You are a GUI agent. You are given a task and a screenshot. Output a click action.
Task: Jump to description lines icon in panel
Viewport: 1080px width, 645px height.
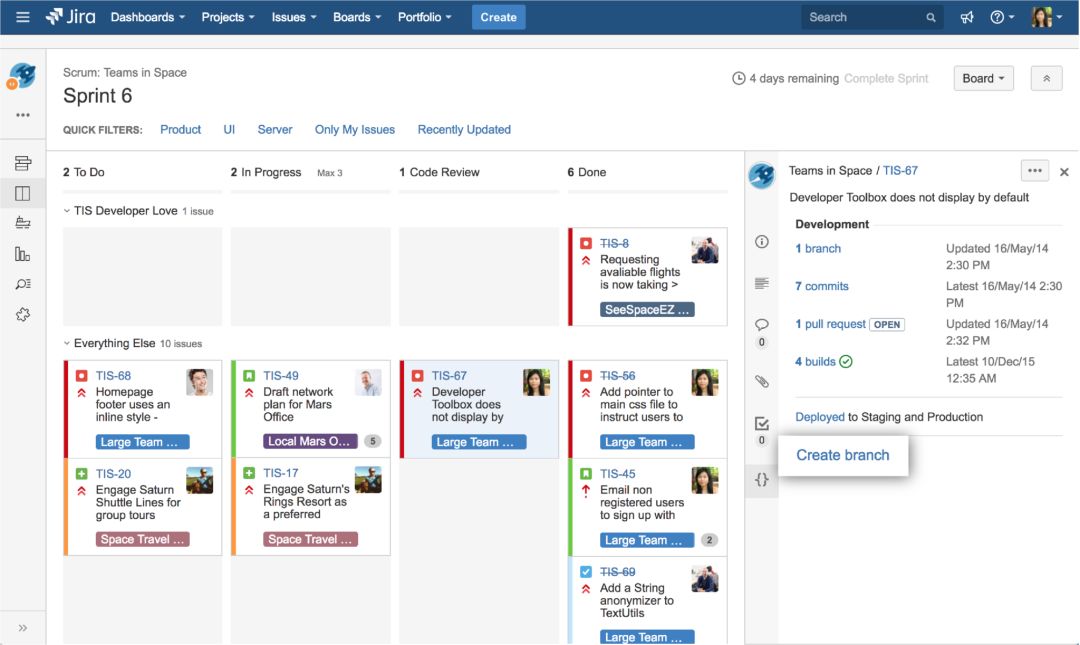(762, 283)
